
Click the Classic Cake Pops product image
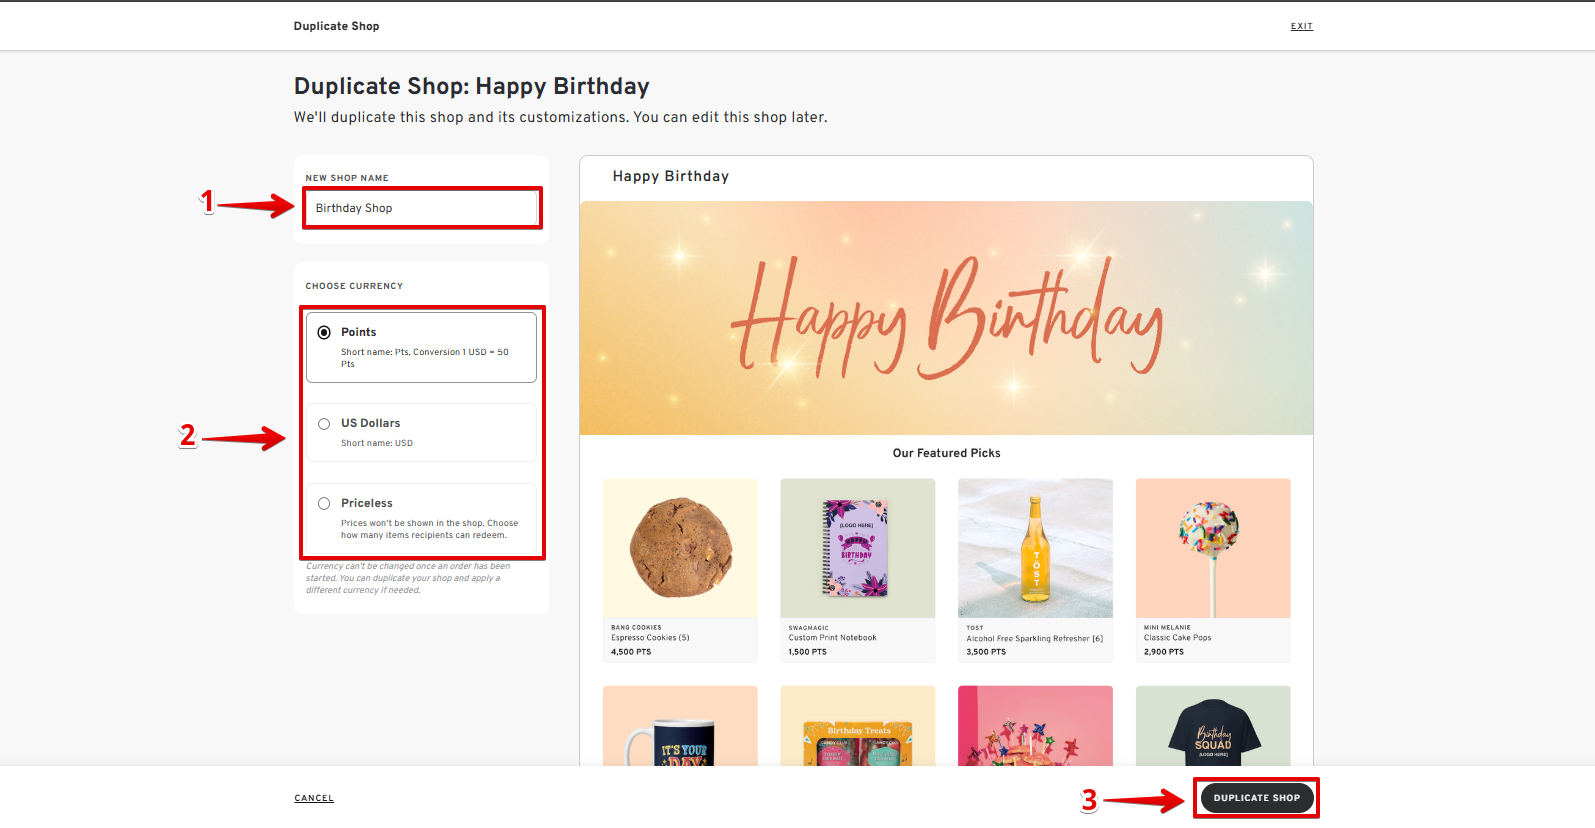coord(1212,548)
